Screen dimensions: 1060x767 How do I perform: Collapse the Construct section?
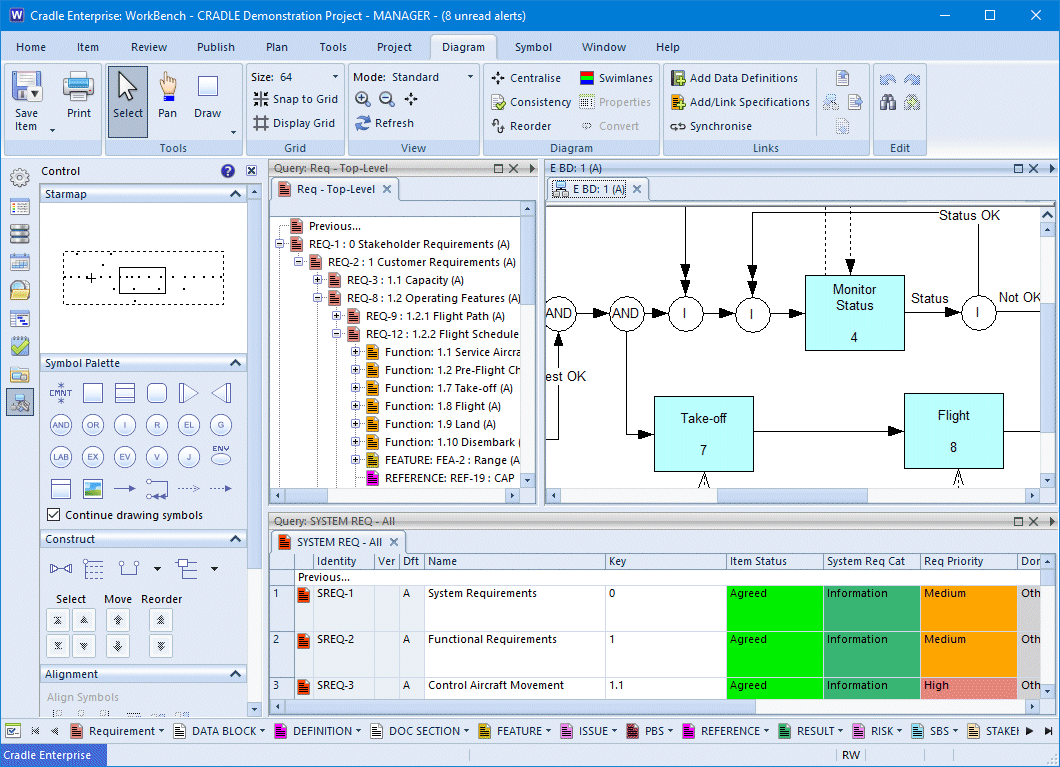(235, 539)
